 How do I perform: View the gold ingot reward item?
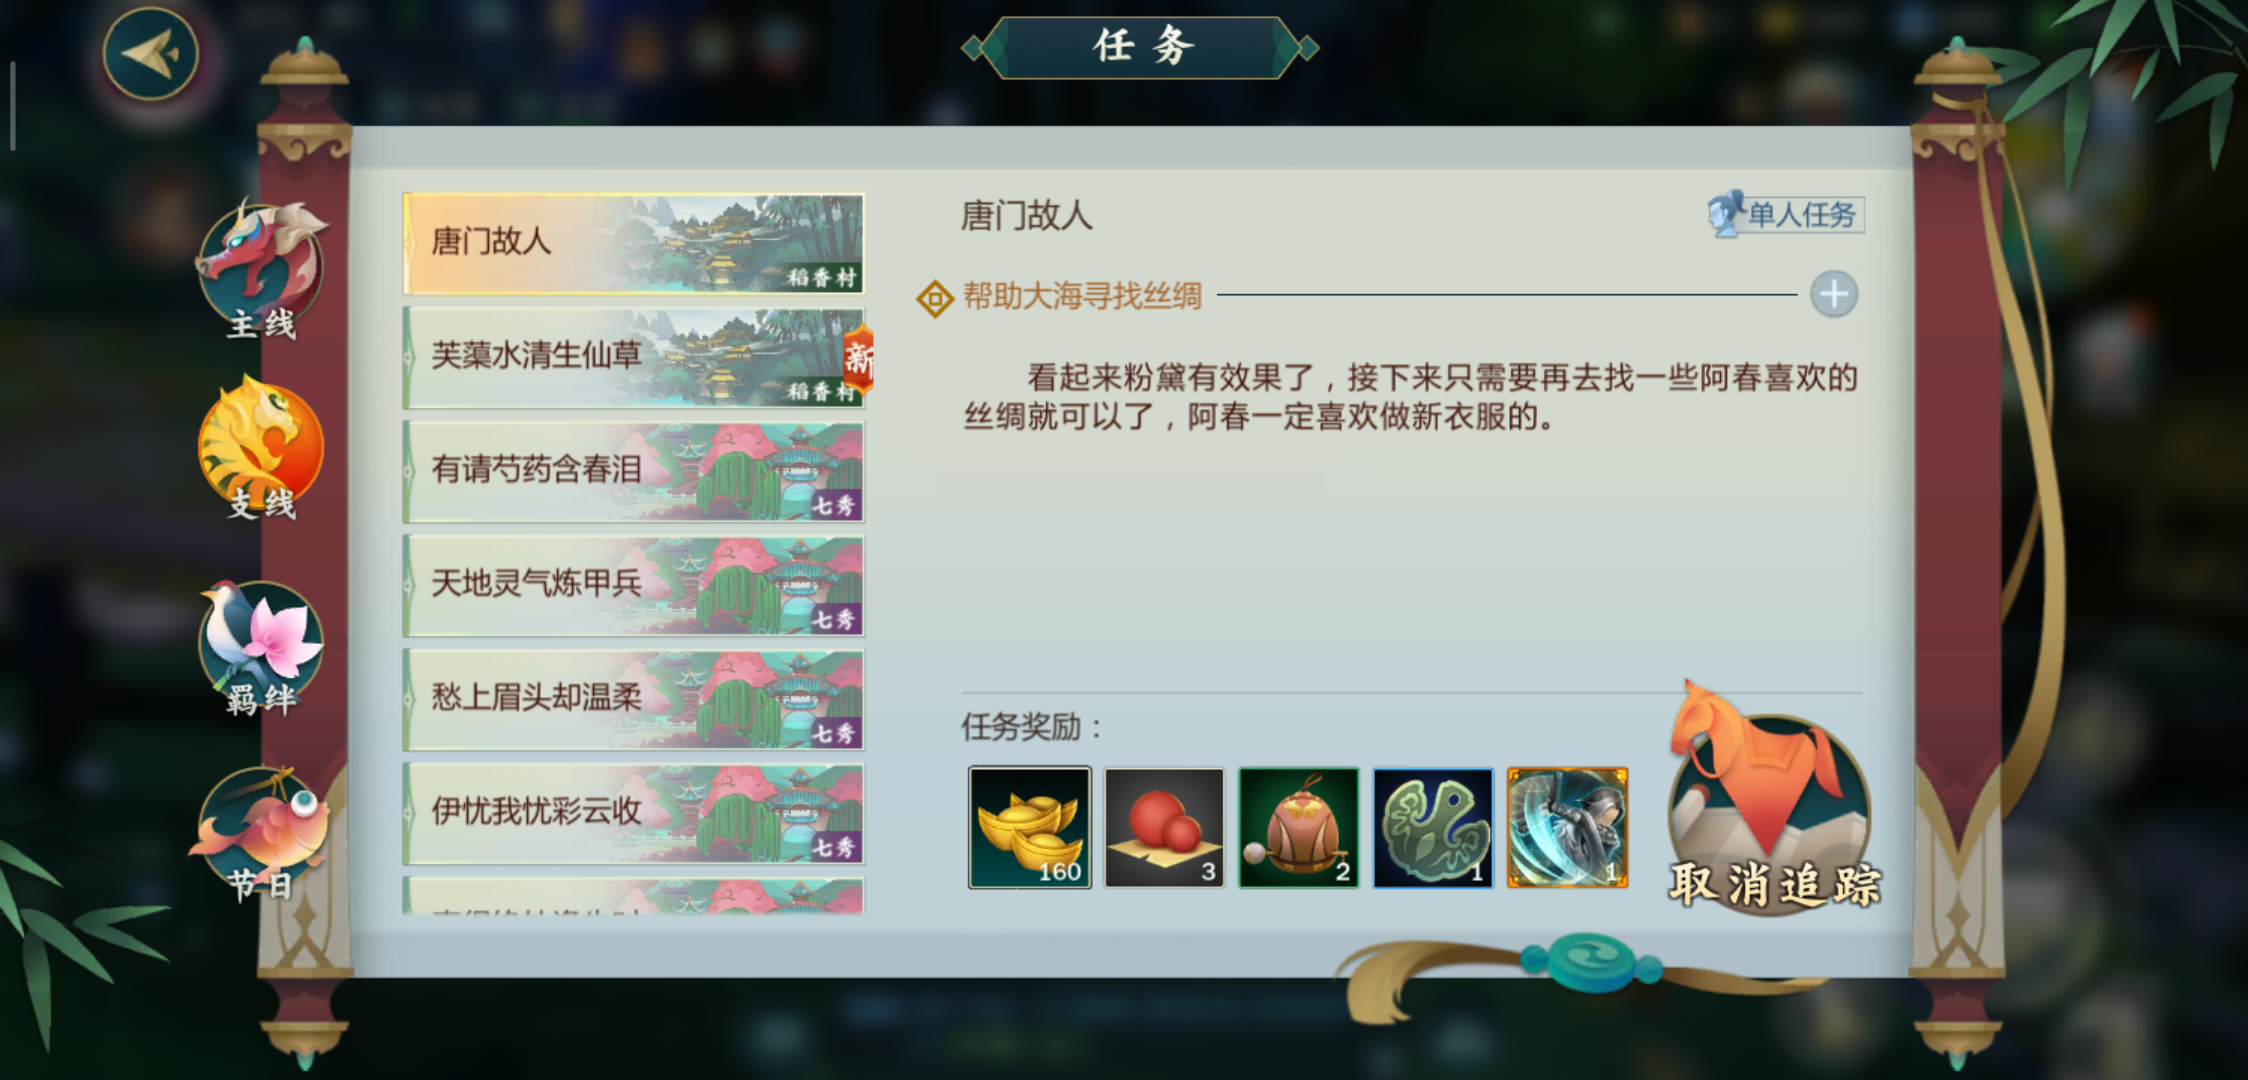1029,828
